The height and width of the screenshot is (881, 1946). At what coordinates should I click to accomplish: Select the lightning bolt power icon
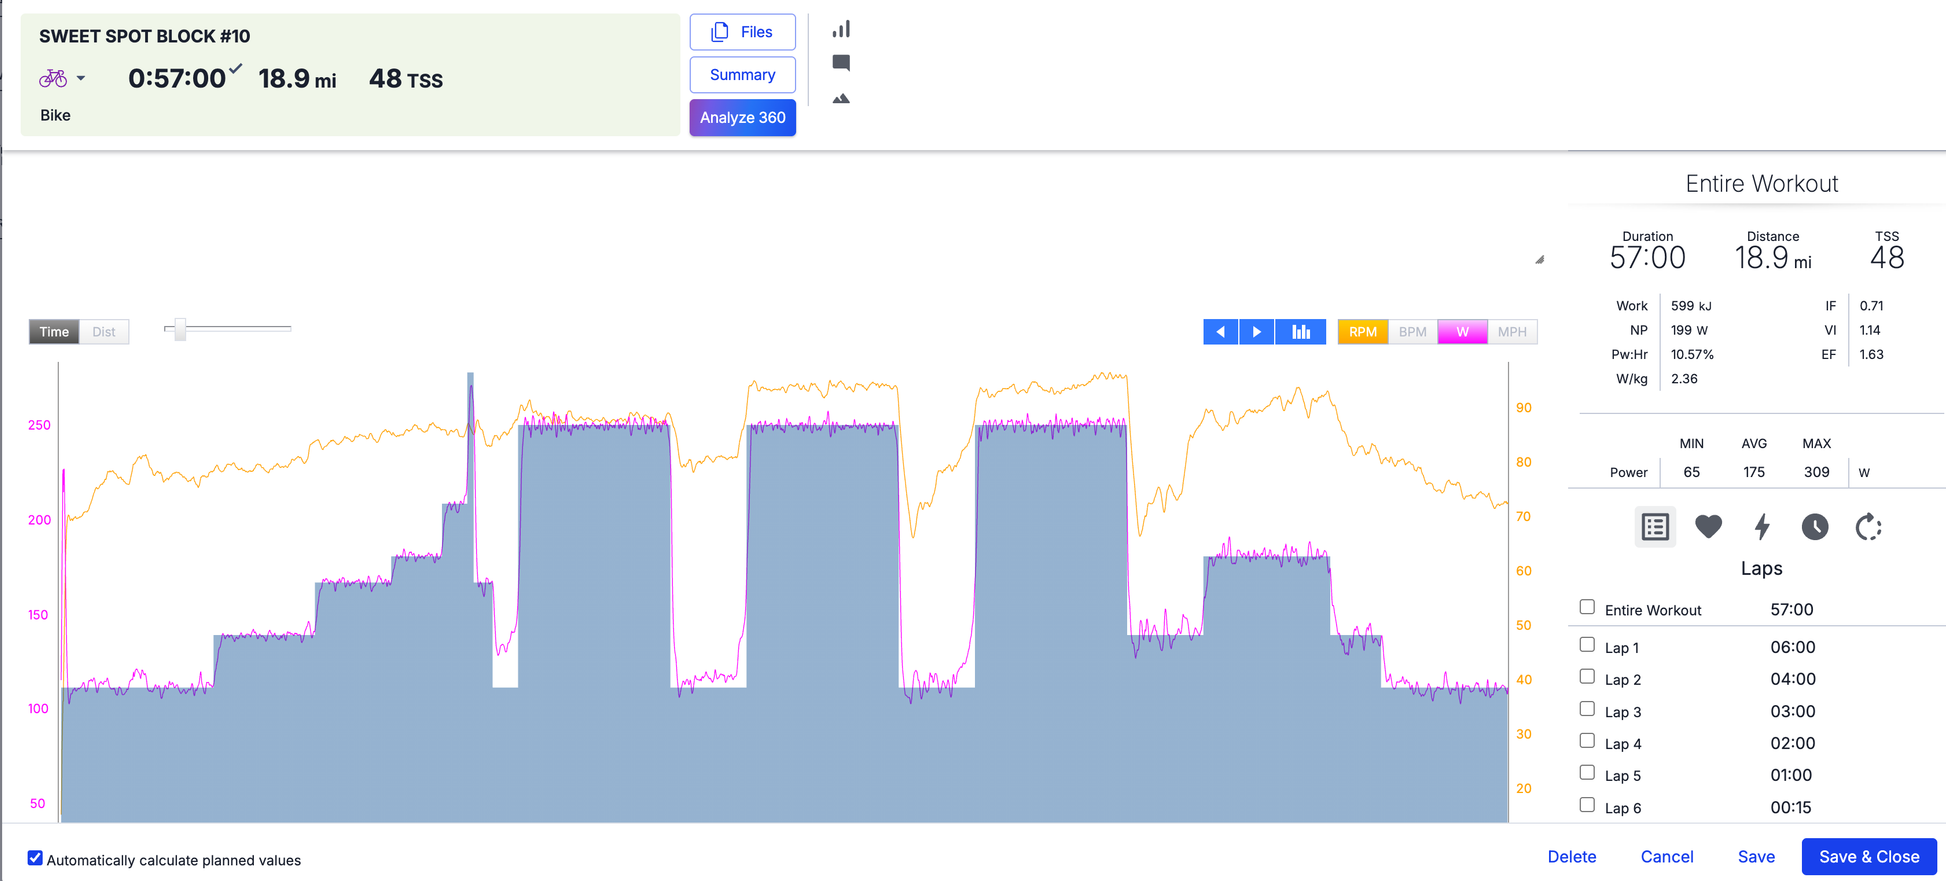point(1762,526)
